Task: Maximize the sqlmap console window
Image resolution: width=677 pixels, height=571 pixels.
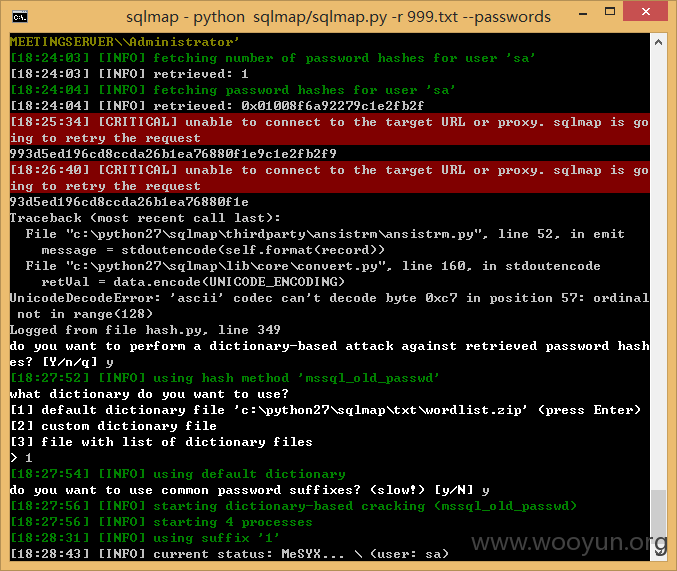Action: (x=610, y=12)
